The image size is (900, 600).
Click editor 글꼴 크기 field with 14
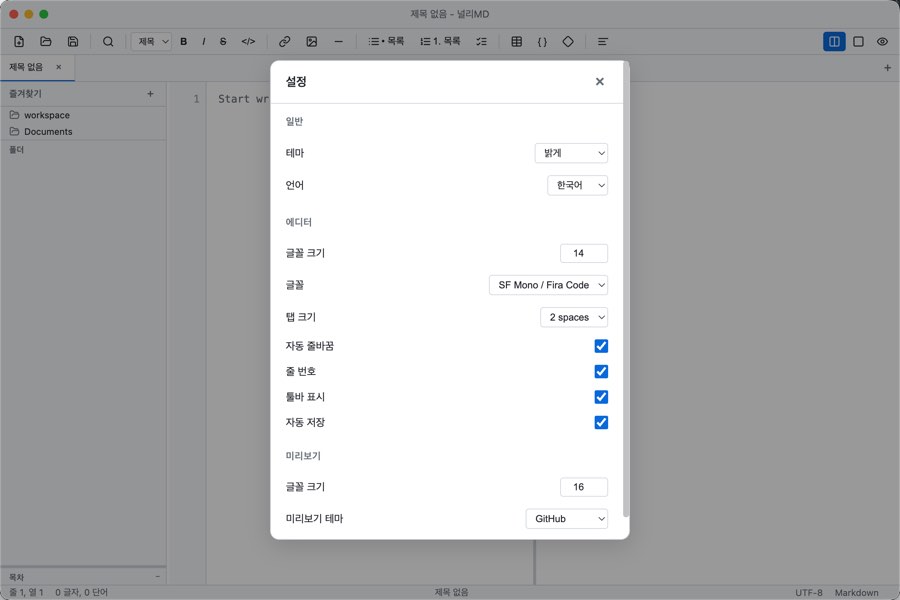[x=584, y=253]
